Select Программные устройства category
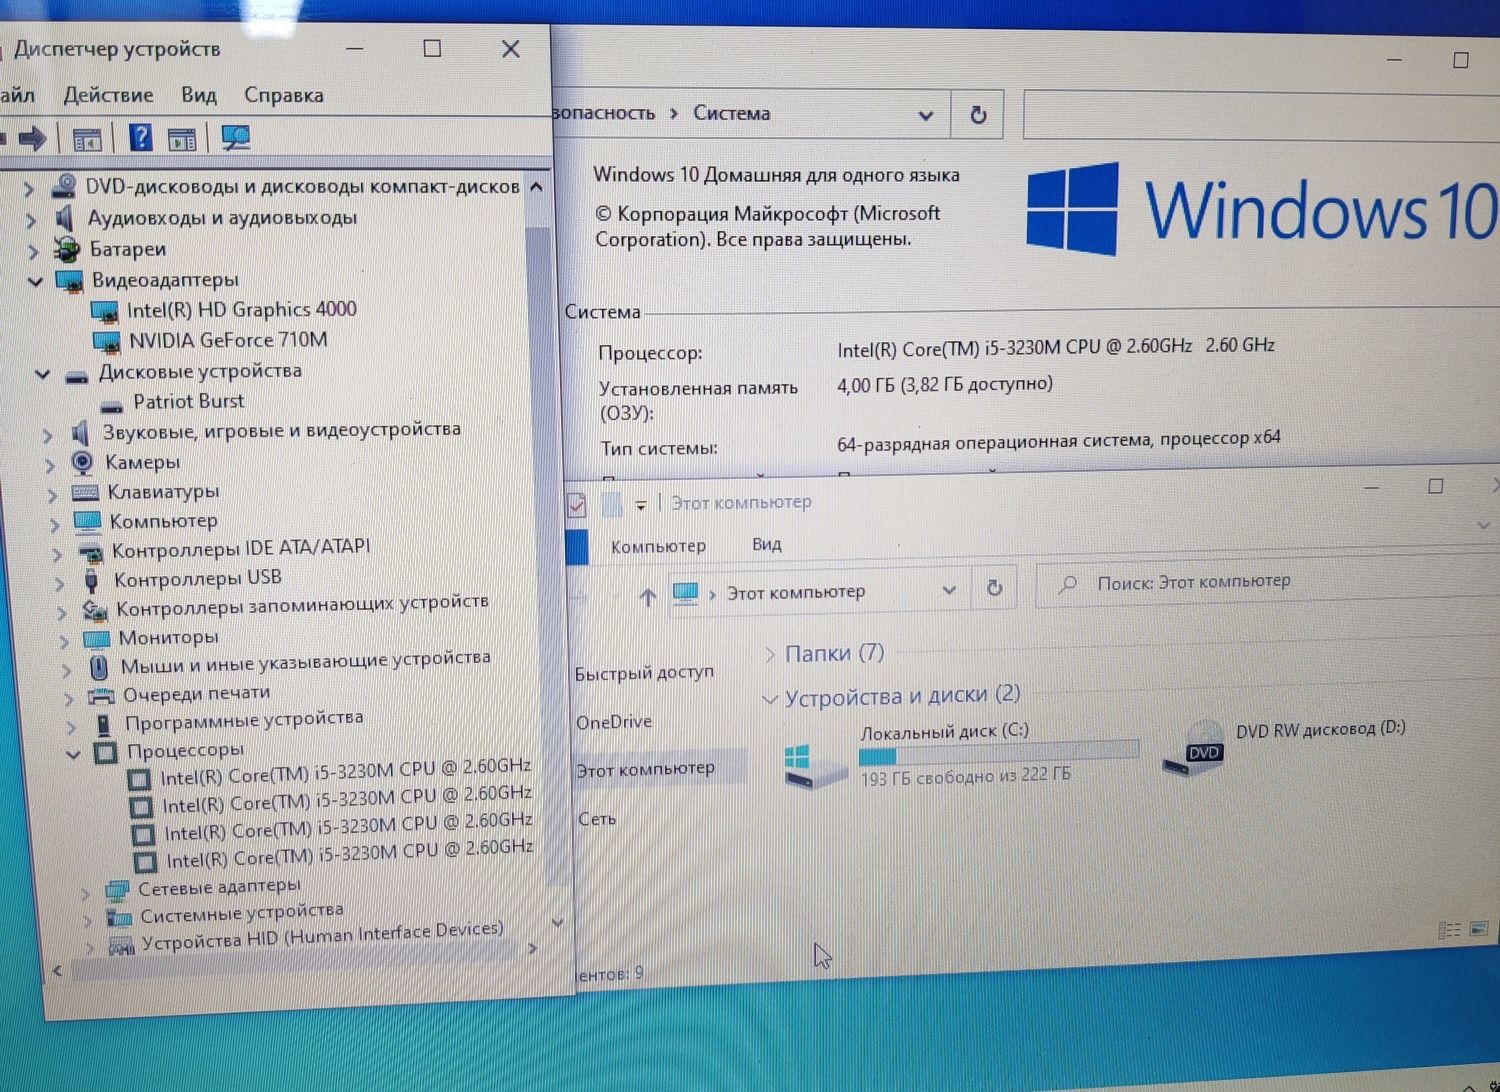This screenshot has height=1092, width=1500. [x=243, y=720]
